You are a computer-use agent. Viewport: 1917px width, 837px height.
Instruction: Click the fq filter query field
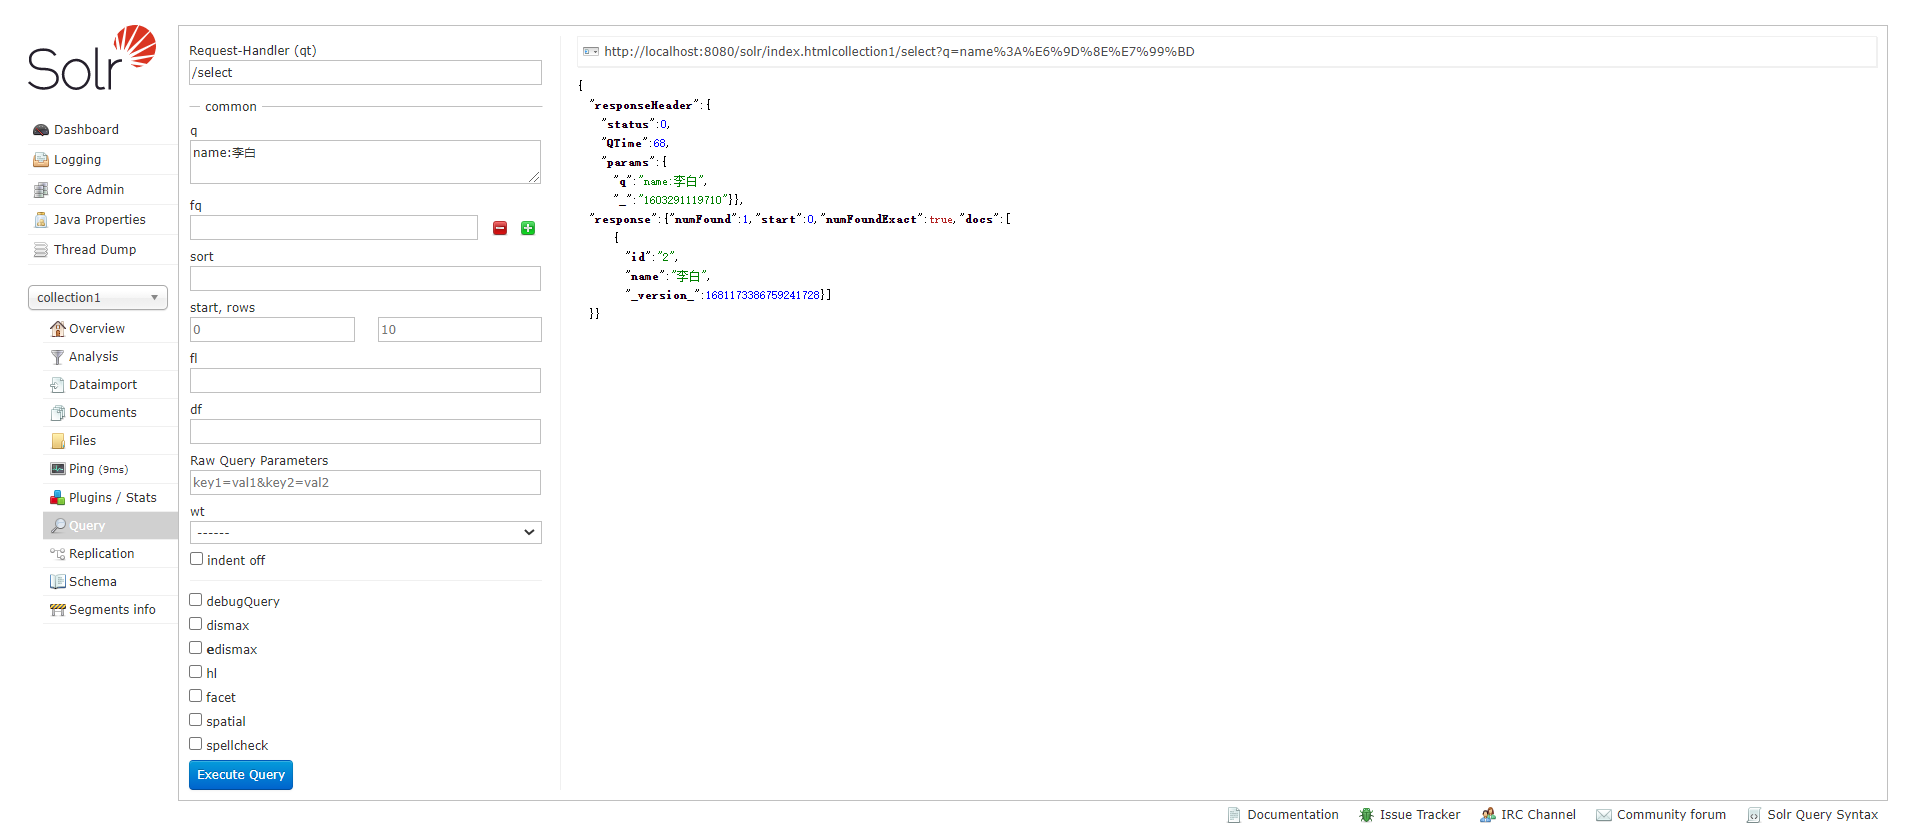334,228
